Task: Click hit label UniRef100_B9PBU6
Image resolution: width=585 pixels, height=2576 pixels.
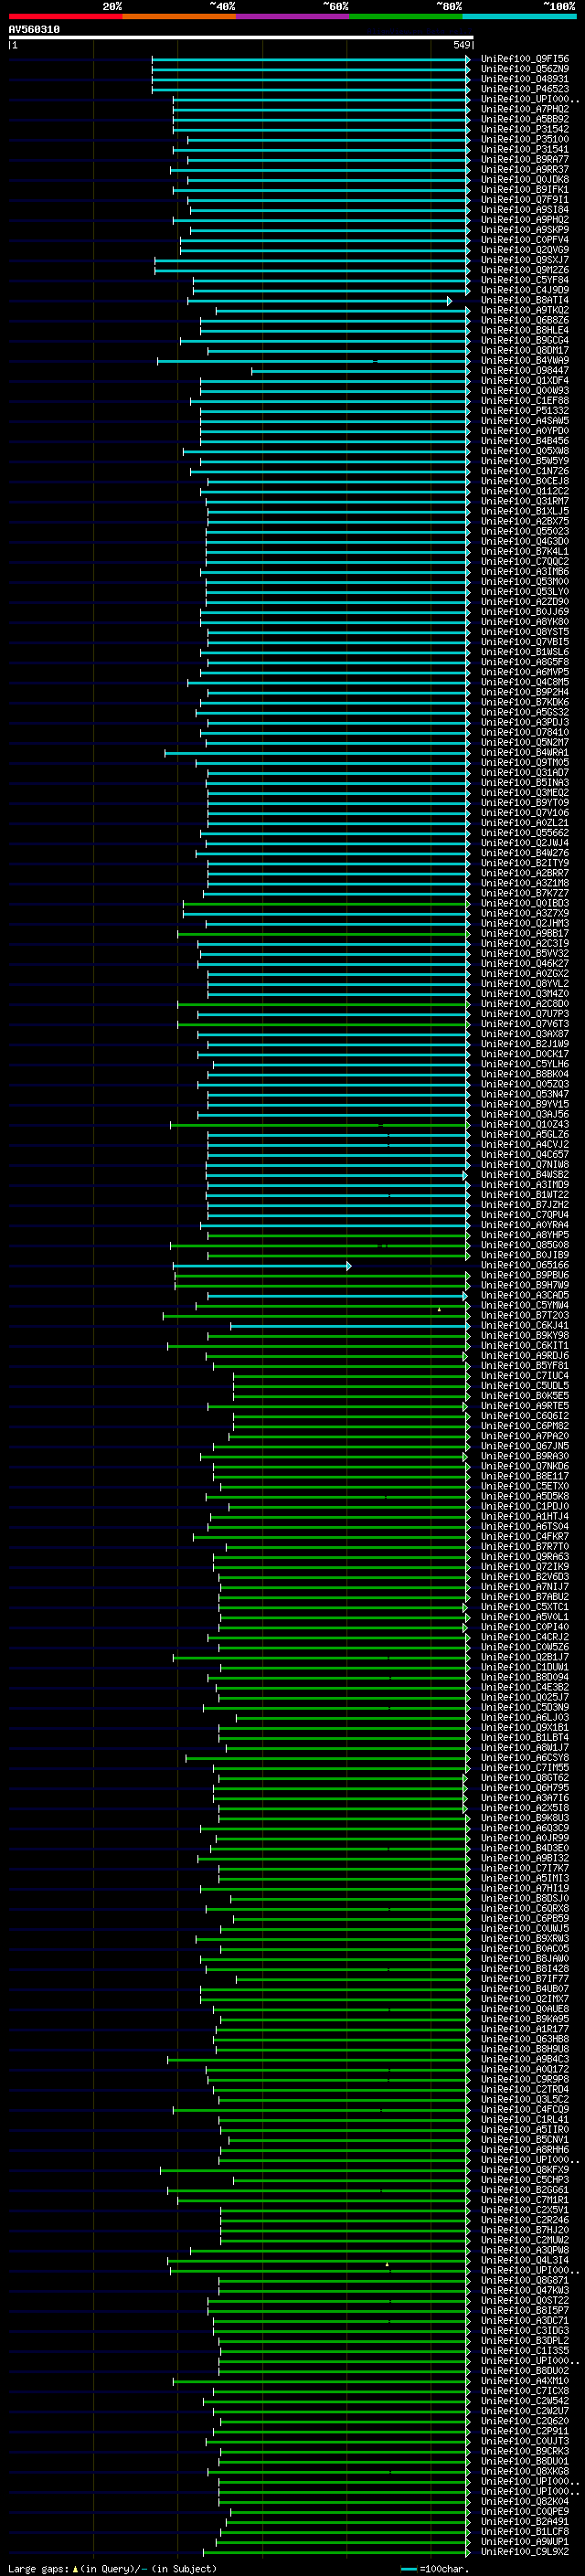Action: 524,1276
